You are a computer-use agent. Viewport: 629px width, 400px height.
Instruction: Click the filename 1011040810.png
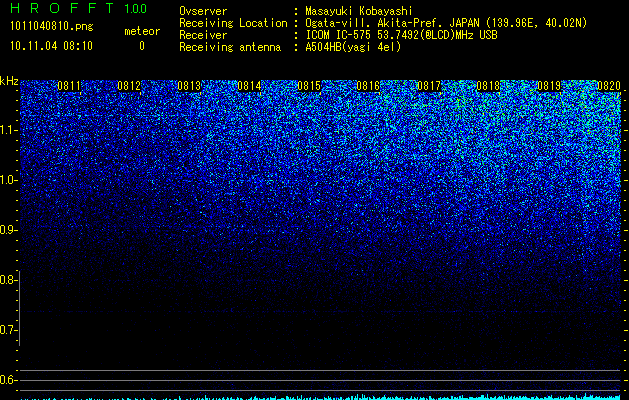52,27
